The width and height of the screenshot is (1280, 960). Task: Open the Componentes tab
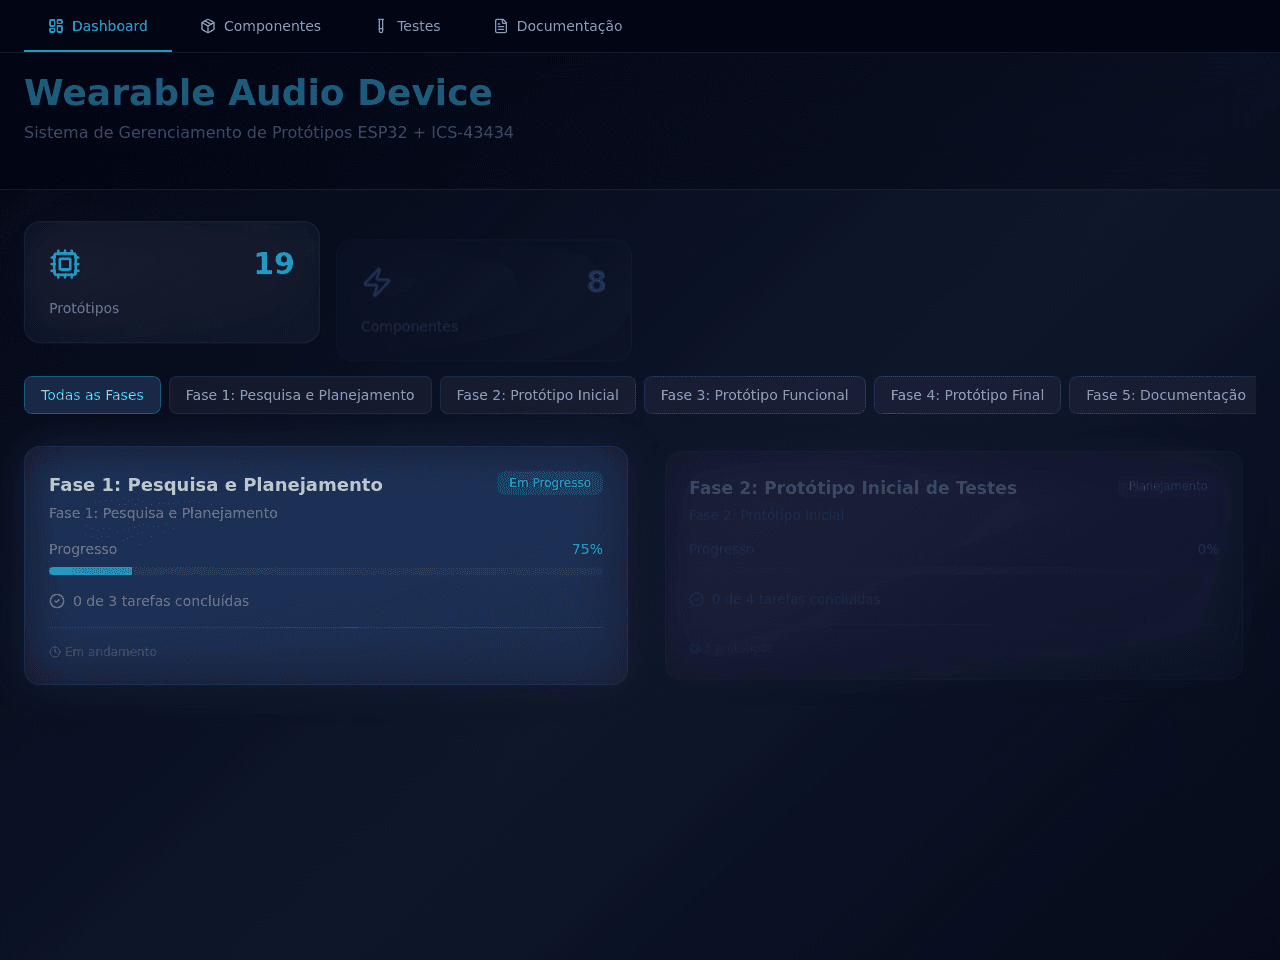tap(260, 26)
